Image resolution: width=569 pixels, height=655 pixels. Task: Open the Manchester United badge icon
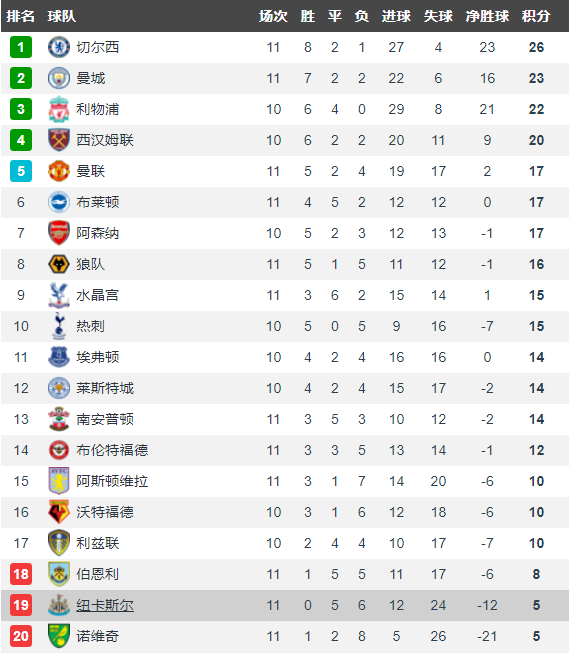58,171
